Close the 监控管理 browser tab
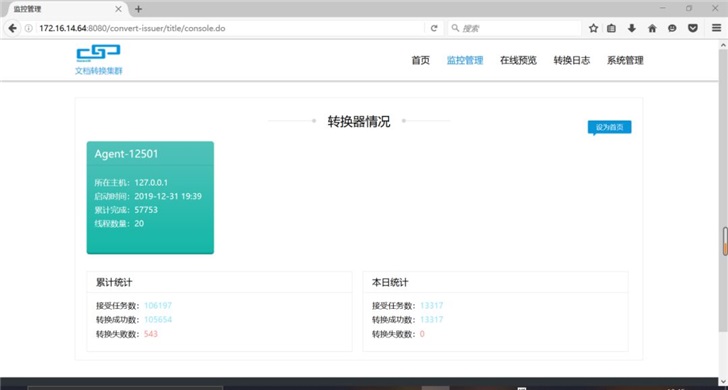The width and height of the screenshot is (728, 390). (x=119, y=9)
